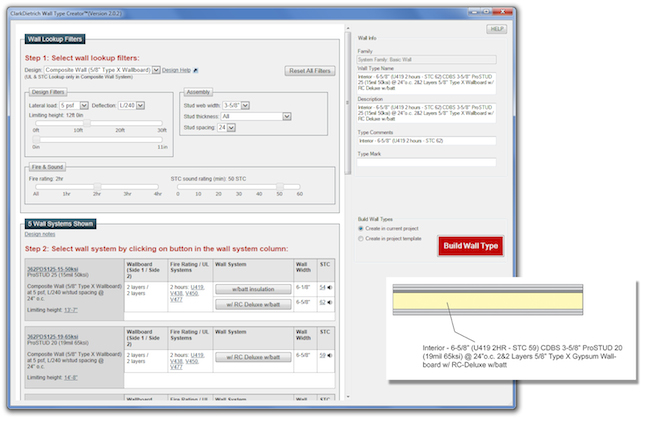
Task: Click the STC sound rating slider handle
Action: tap(280, 185)
